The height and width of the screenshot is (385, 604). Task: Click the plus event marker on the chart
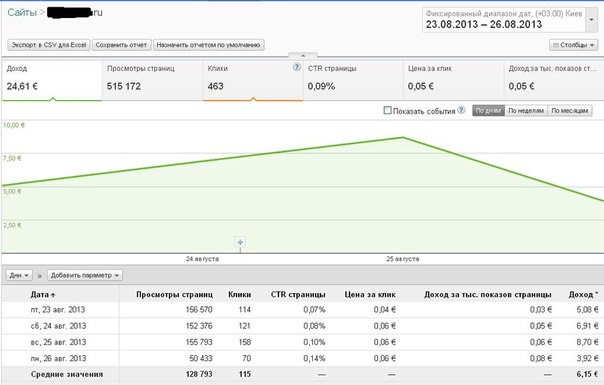coord(240,242)
